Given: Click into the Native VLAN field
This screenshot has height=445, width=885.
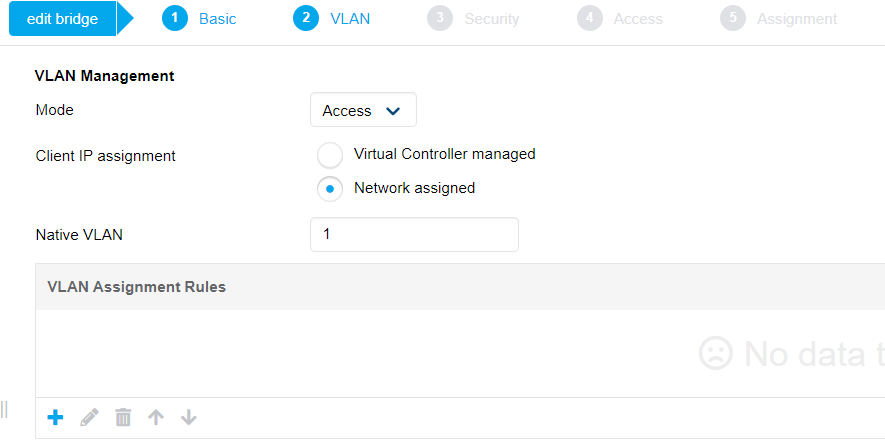Looking at the screenshot, I should point(414,235).
